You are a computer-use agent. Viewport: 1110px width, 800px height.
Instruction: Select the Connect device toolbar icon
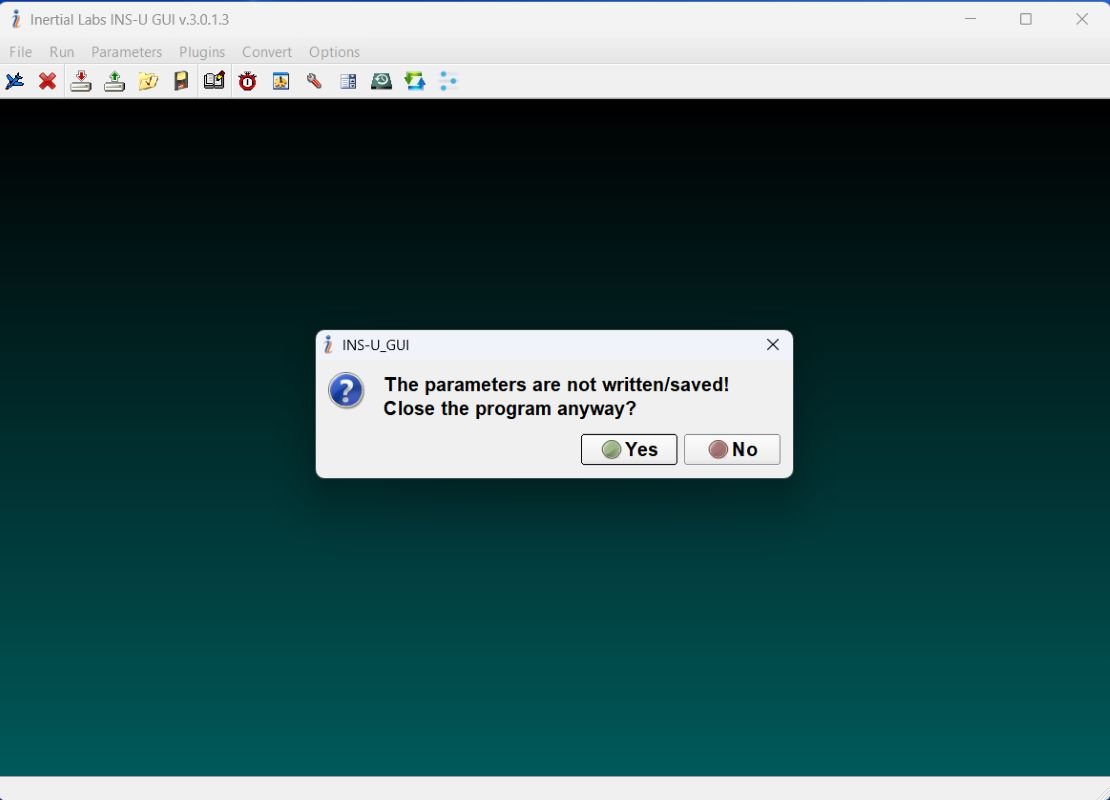[x=14, y=81]
